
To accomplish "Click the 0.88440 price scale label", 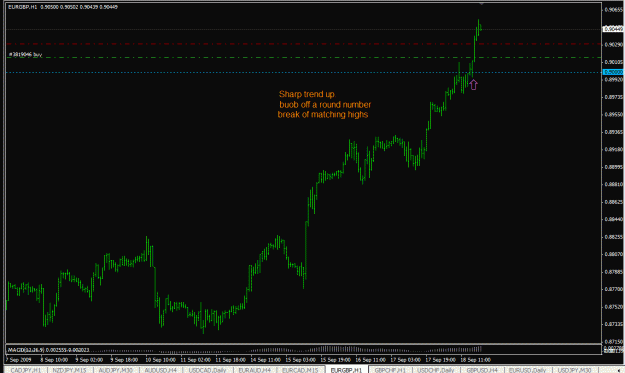I will pos(613,219).
